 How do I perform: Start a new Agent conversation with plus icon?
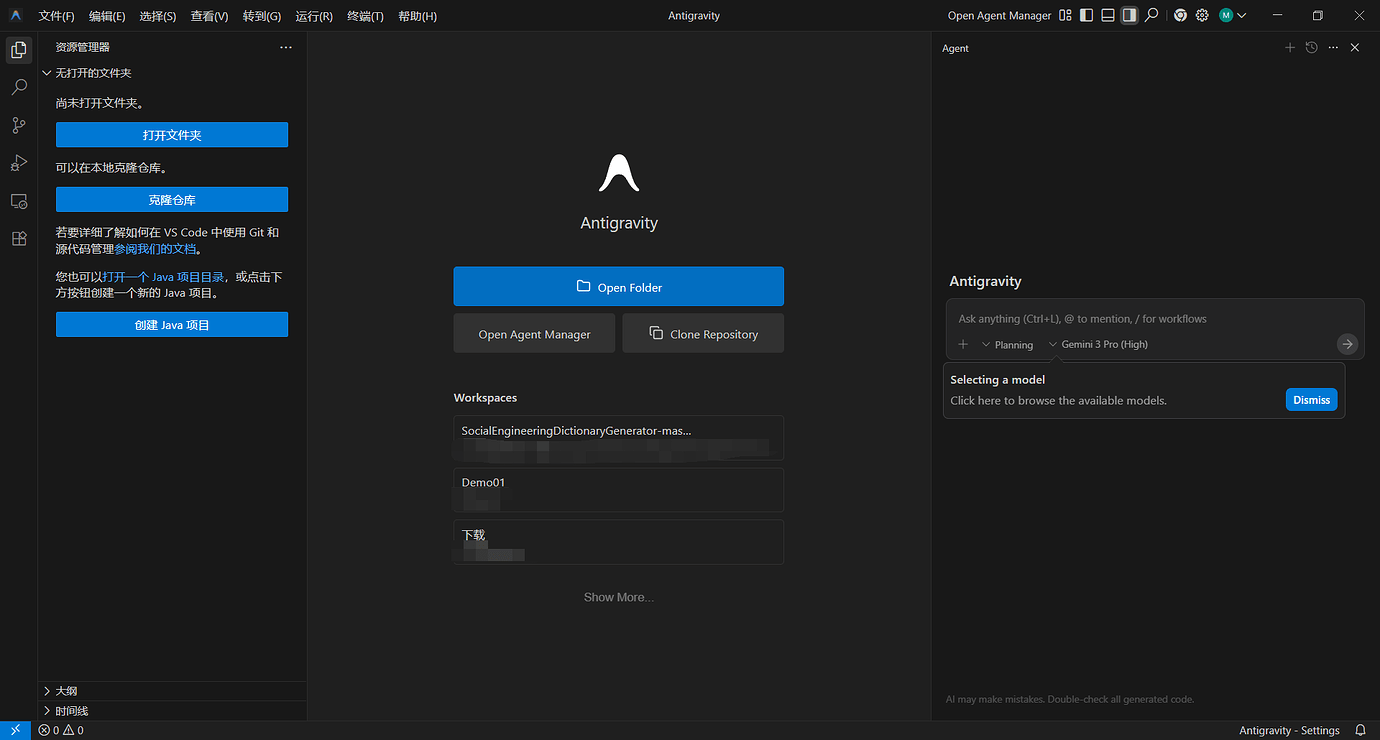1290,47
